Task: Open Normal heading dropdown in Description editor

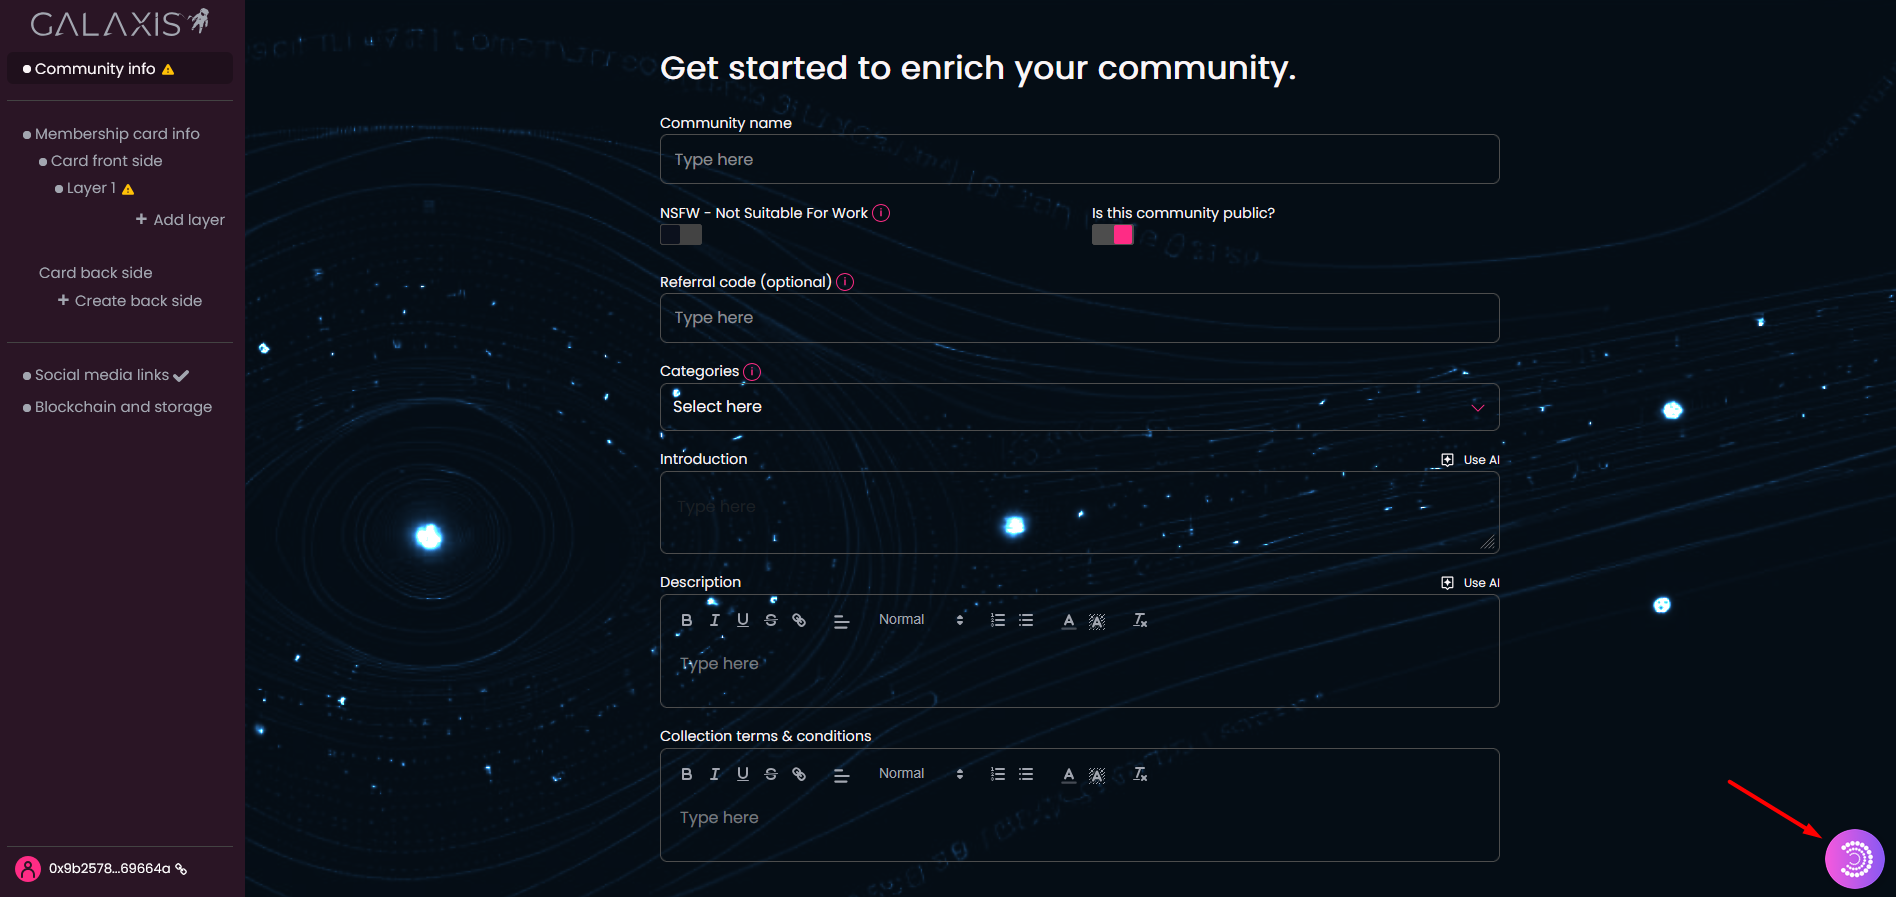Action: tap(920, 620)
